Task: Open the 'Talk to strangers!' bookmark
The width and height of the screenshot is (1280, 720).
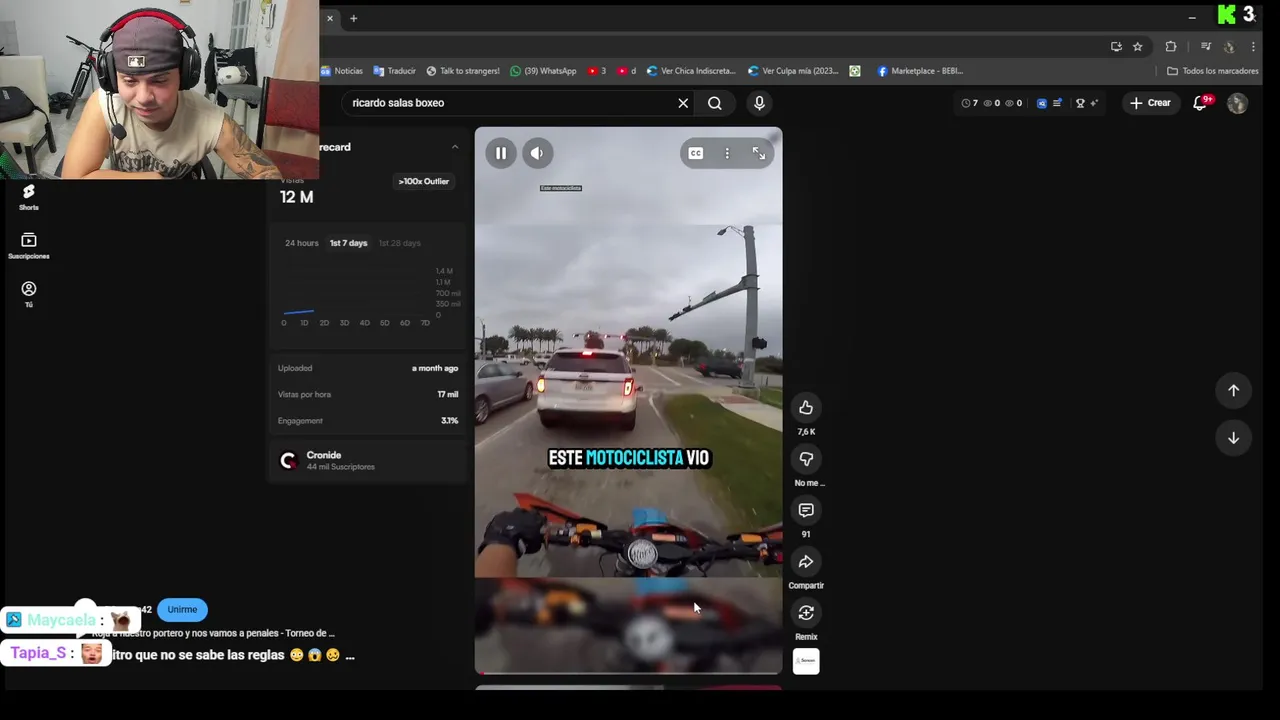Action: (462, 71)
